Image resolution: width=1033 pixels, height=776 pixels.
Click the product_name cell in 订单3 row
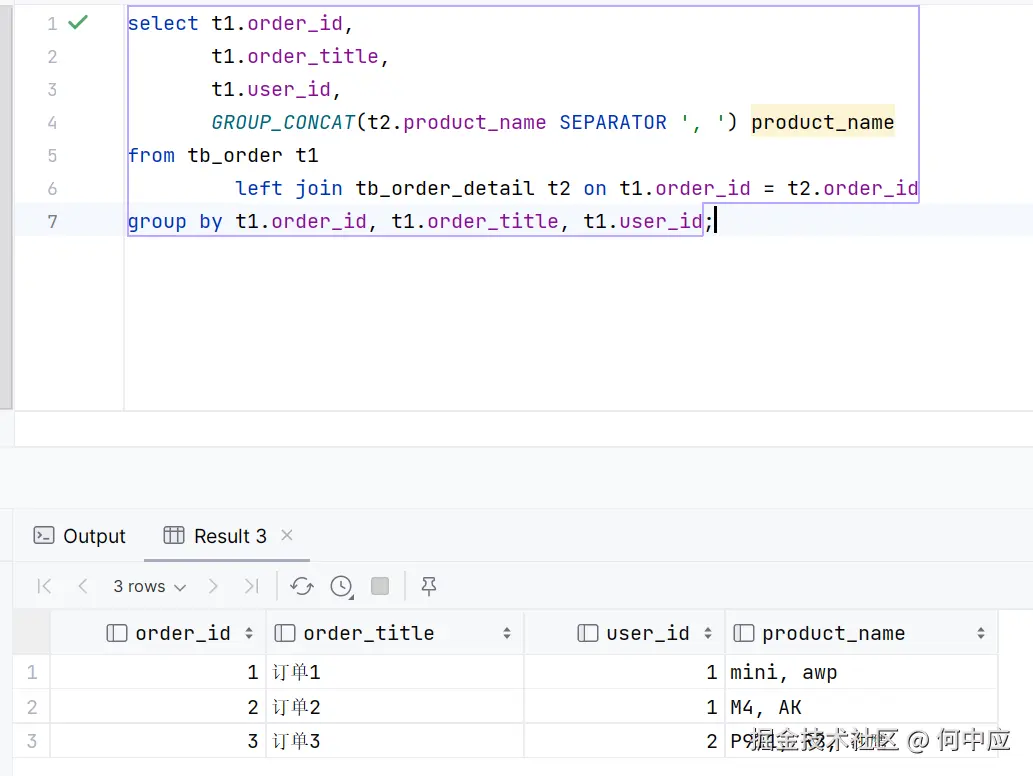[861, 741]
